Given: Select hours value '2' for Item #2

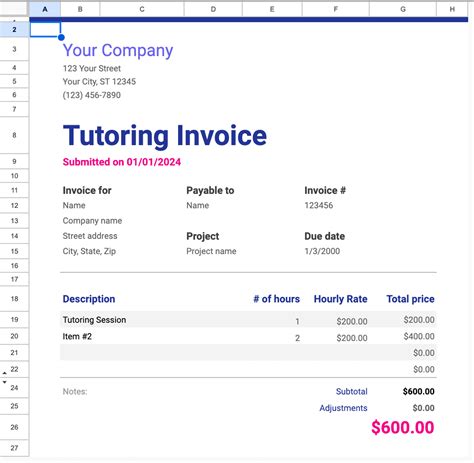Looking at the screenshot, I should [297, 338].
